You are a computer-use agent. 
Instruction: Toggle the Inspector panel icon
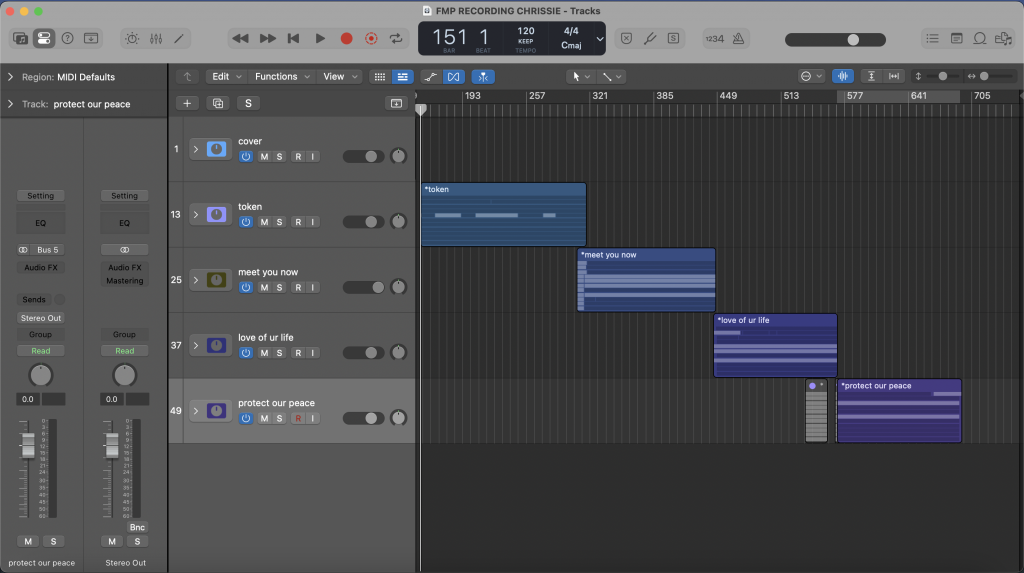point(44,39)
